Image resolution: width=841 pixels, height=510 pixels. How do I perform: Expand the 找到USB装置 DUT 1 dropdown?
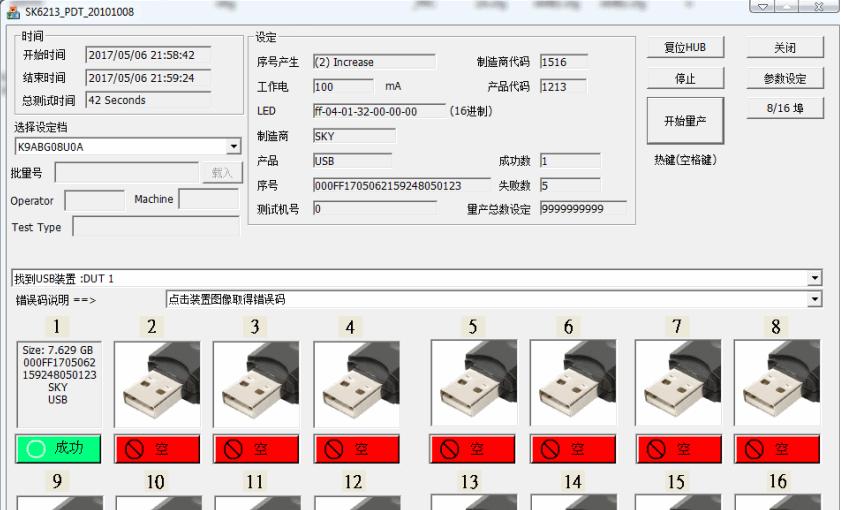tap(813, 277)
